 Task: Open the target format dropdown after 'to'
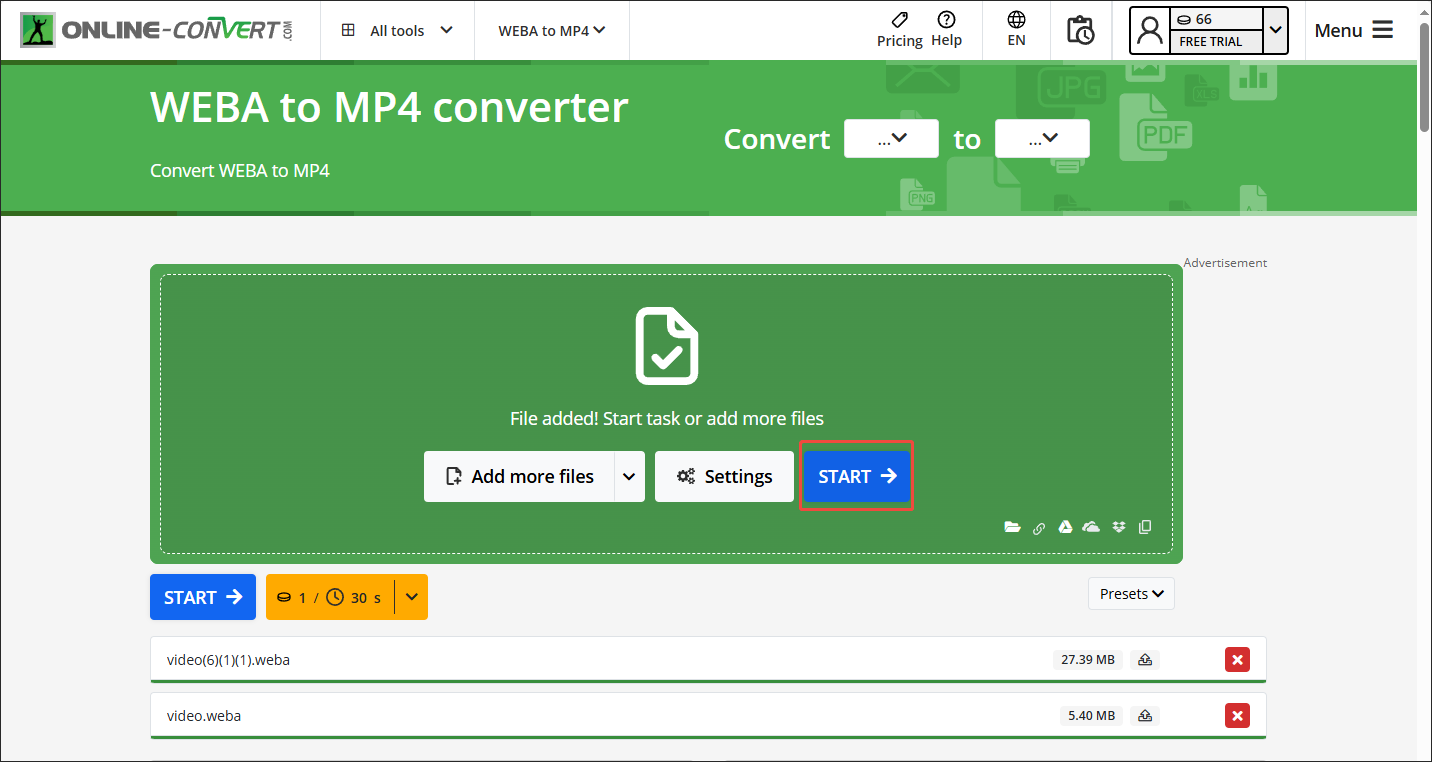[1042, 139]
